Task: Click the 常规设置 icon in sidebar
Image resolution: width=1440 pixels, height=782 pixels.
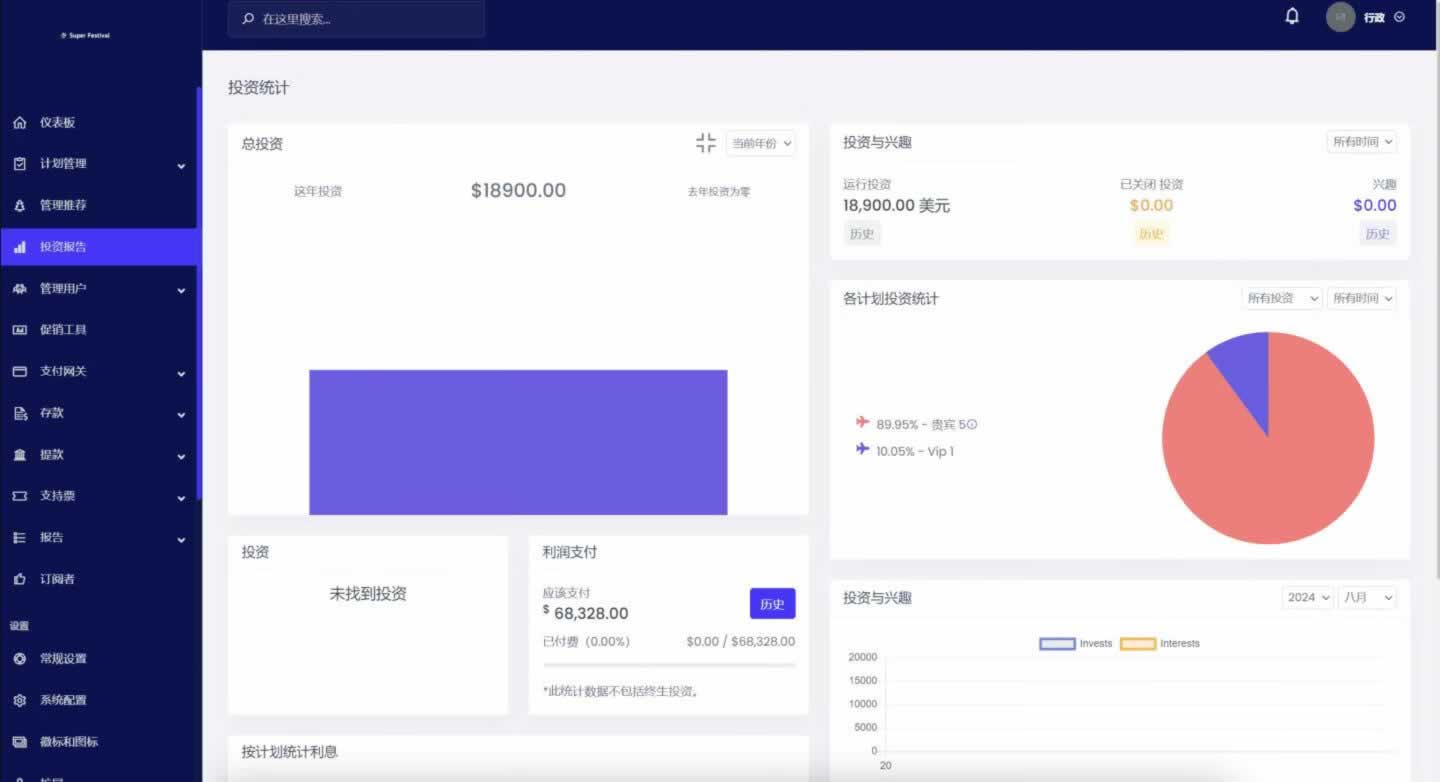Action: (19, 659)
